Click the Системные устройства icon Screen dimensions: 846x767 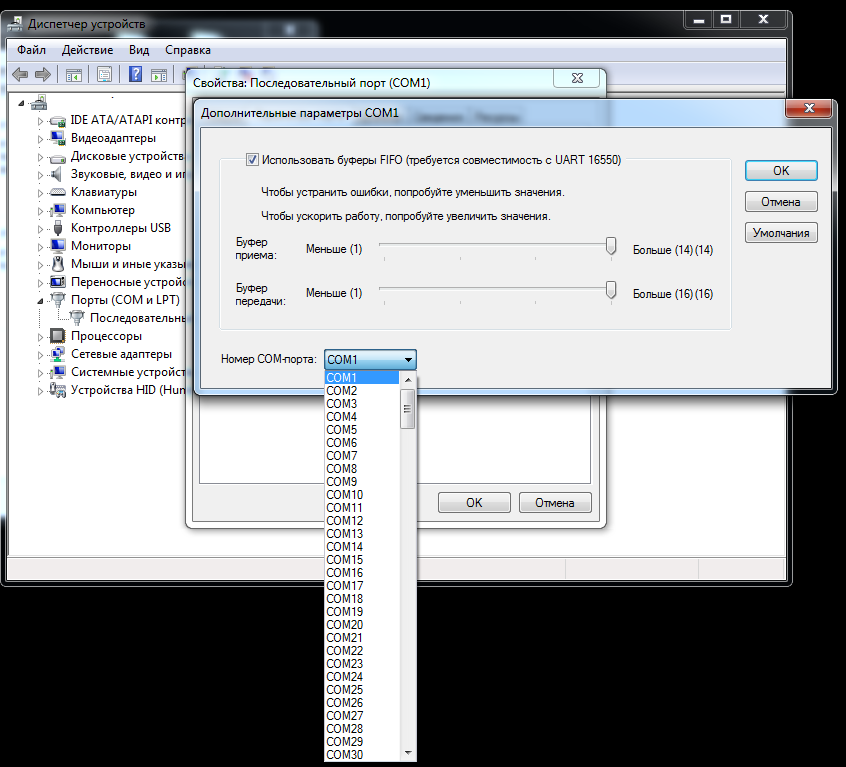point(57,372)
